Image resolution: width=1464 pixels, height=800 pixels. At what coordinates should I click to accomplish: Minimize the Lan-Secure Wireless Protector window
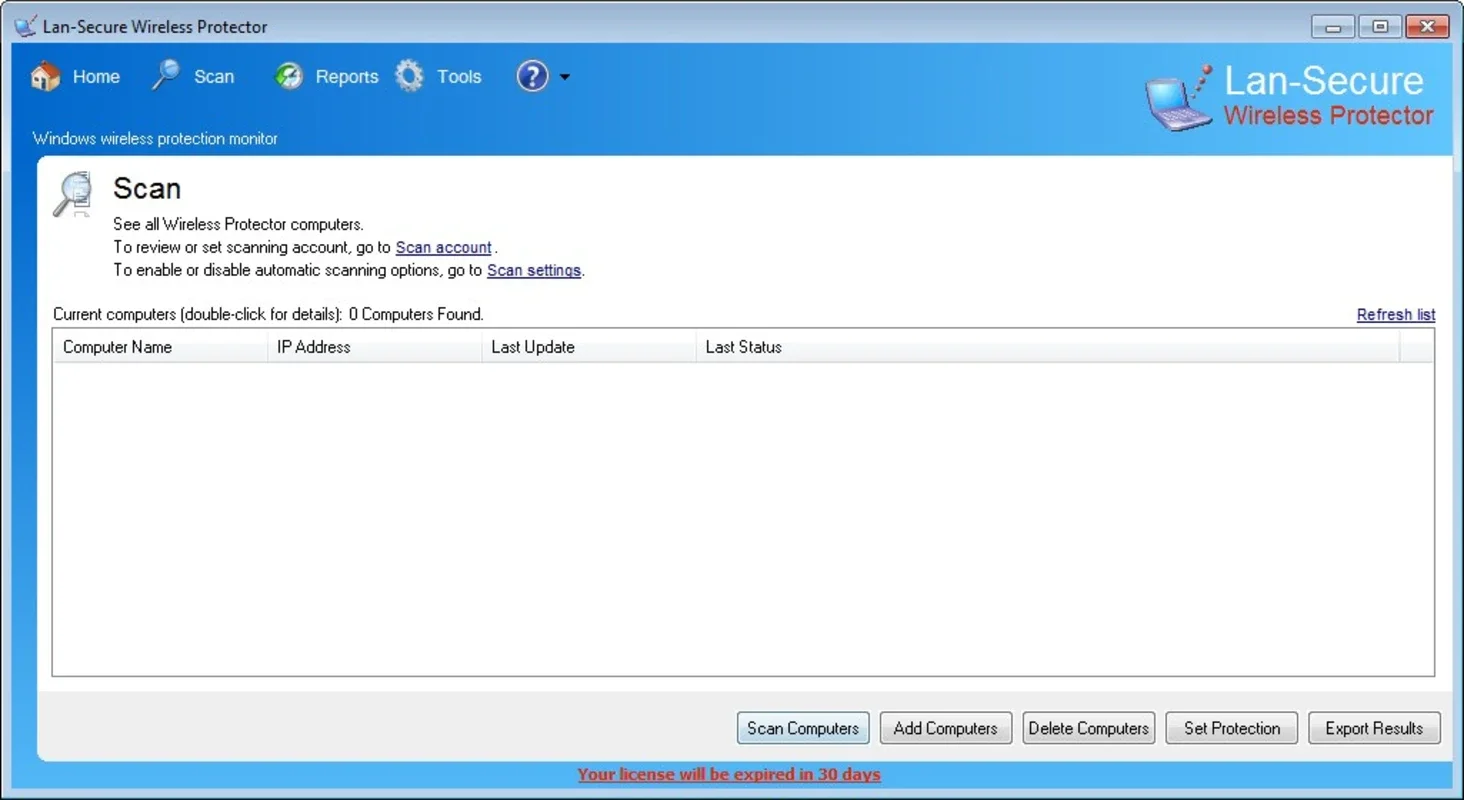[1333, 27]
